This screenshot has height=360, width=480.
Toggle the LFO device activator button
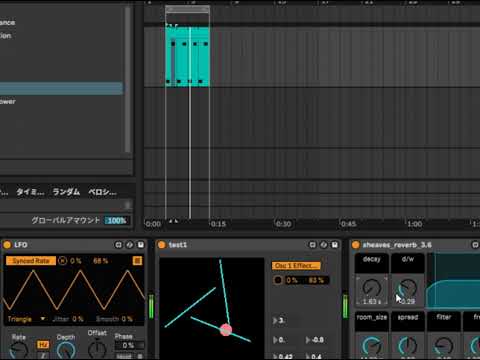click(7, 245)
